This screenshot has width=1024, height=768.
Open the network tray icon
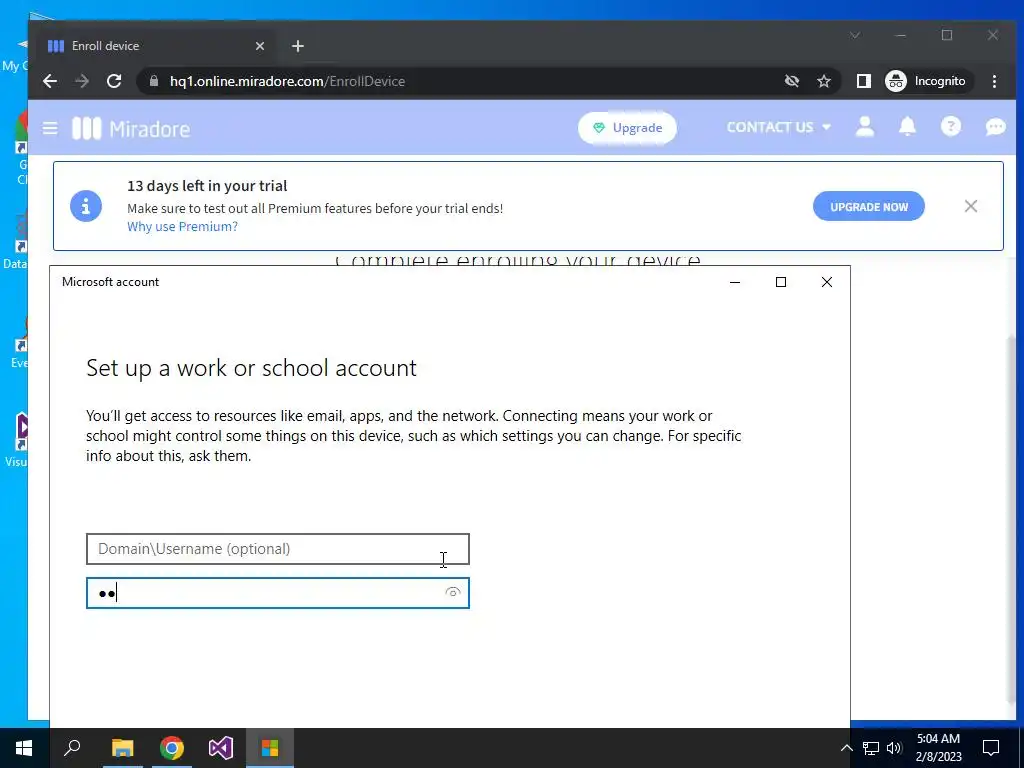[x=871, y=748]
